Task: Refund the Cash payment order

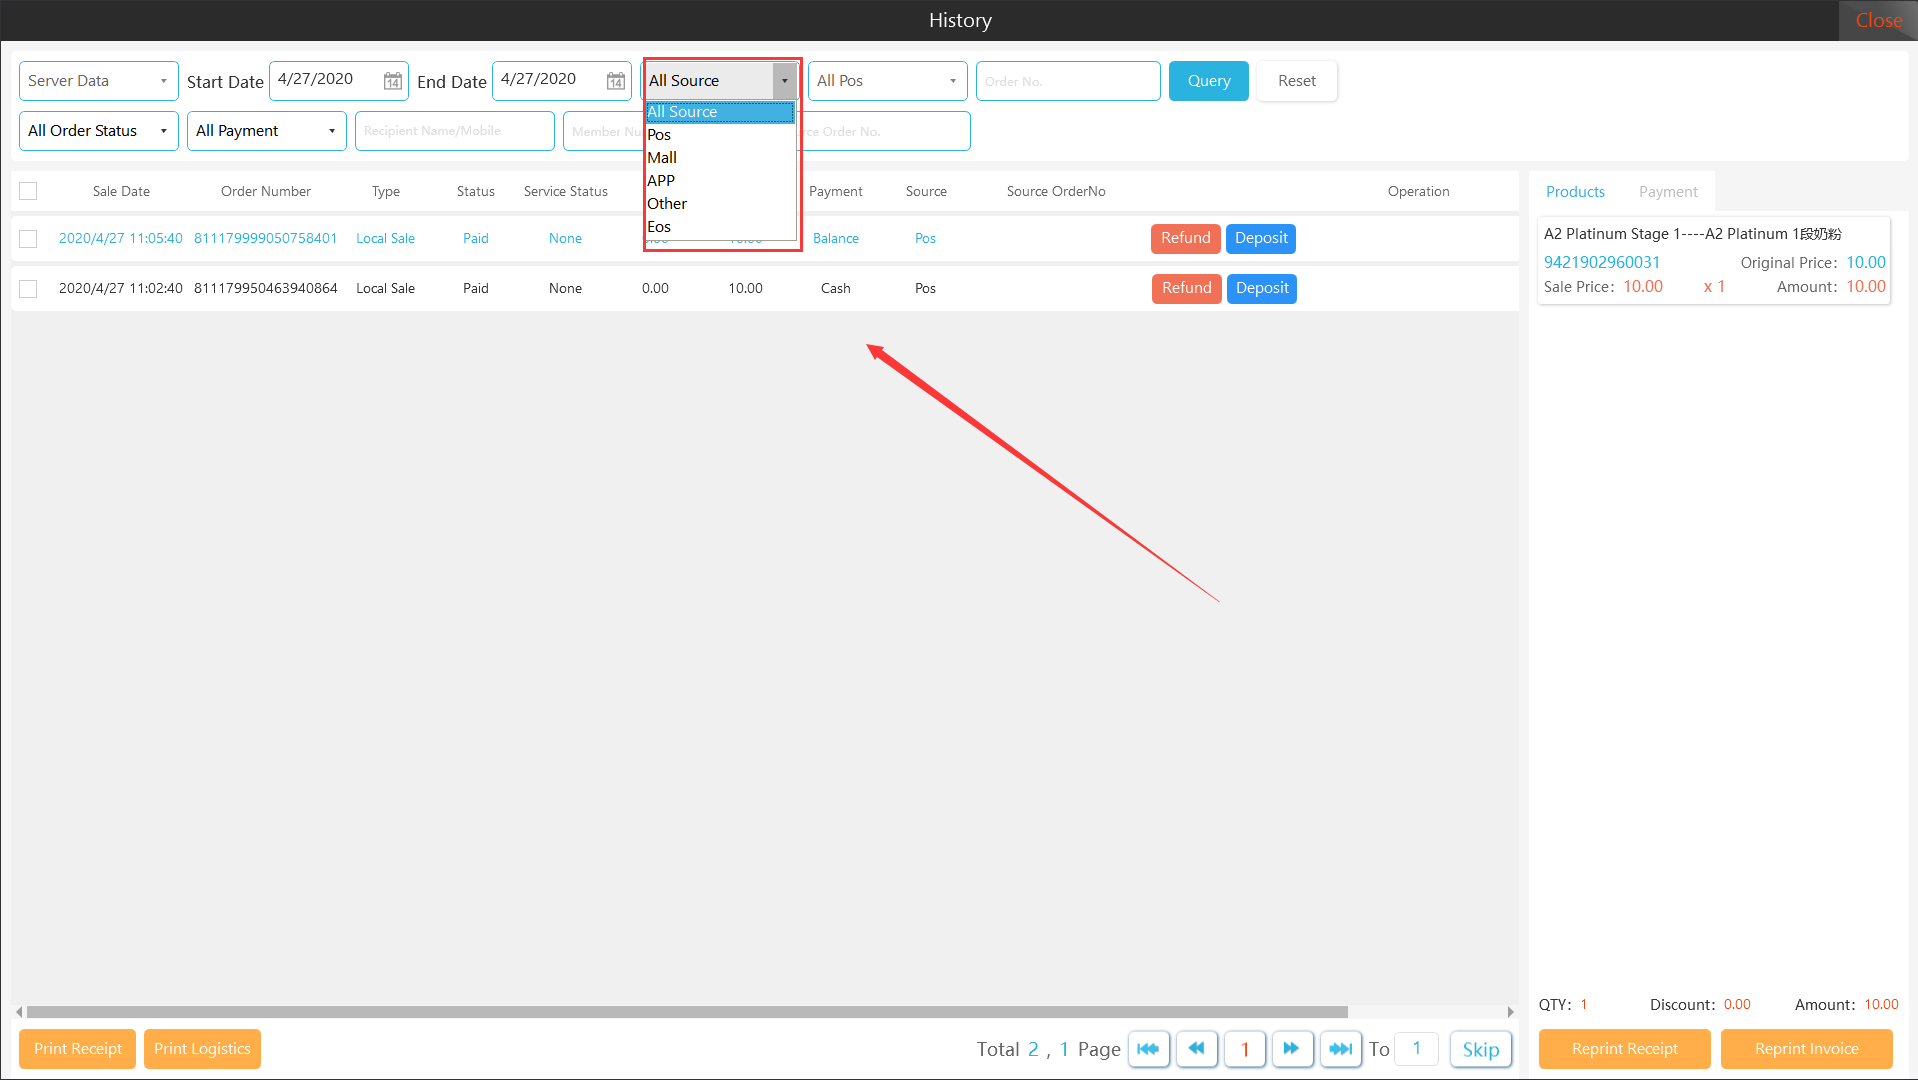Action: coord(1186,288)
